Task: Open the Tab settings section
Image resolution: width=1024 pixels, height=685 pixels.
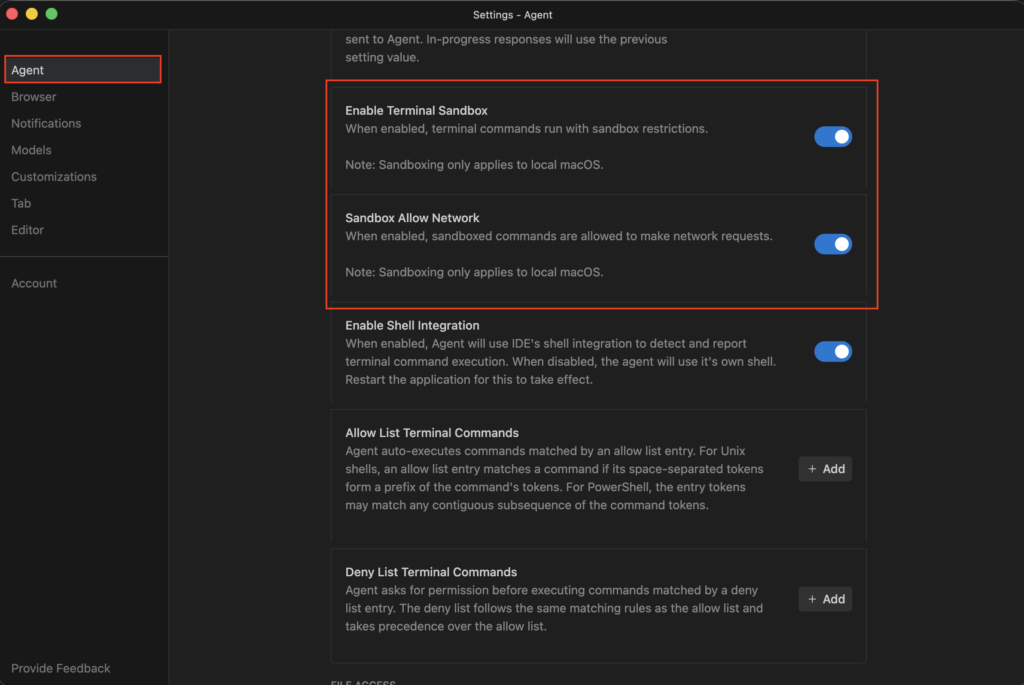Action: 21,203
